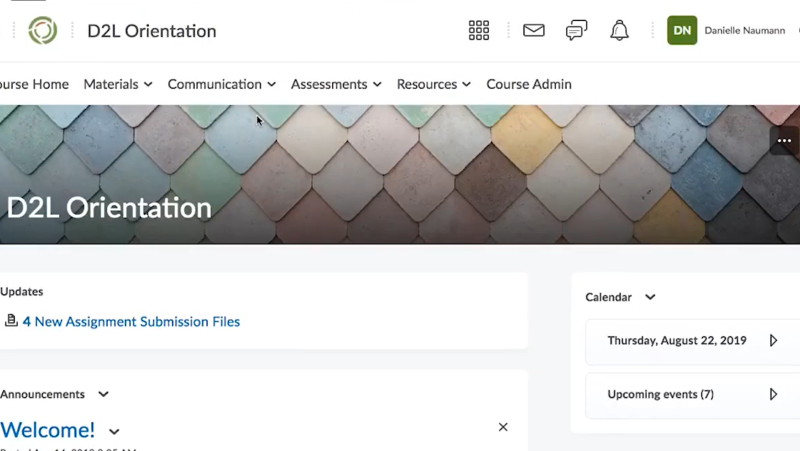Open 4 New Assignment Submission Files link

click(x=131, y=321)
